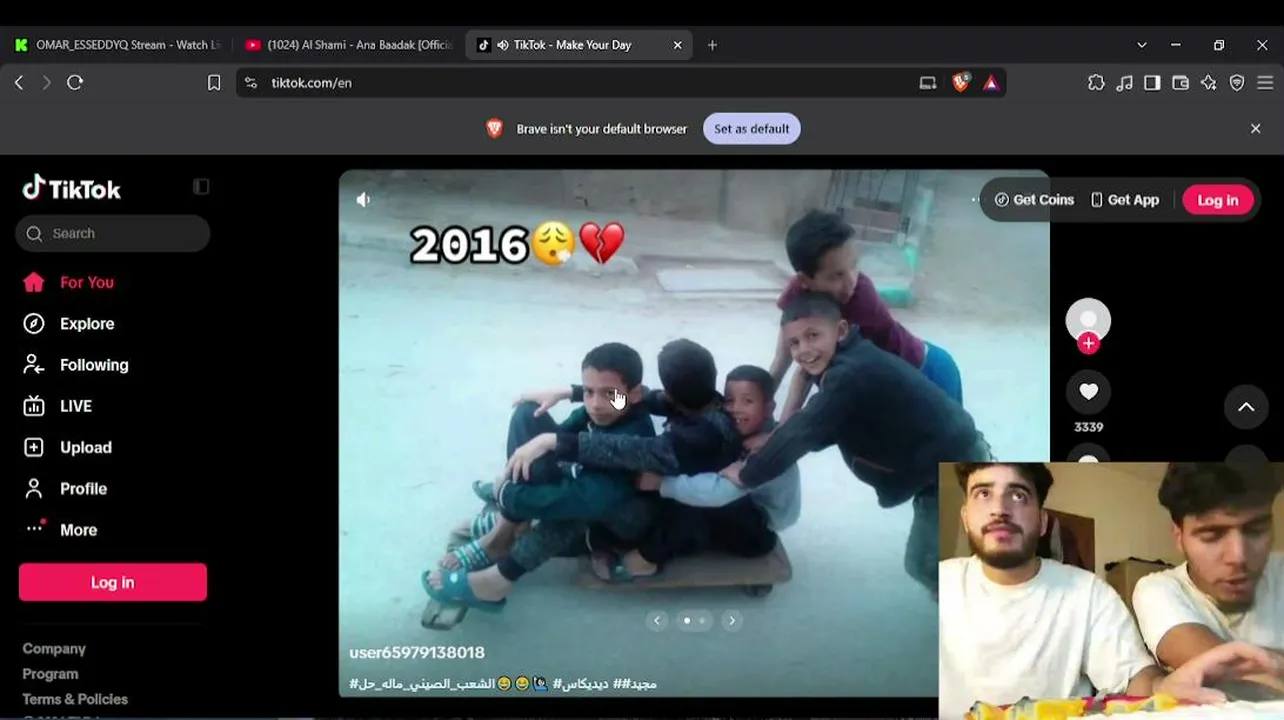The width and height of the screenshot is (1284, 720).
Task: Open the media control music note icon
Action: click(x=1125, y=83)
